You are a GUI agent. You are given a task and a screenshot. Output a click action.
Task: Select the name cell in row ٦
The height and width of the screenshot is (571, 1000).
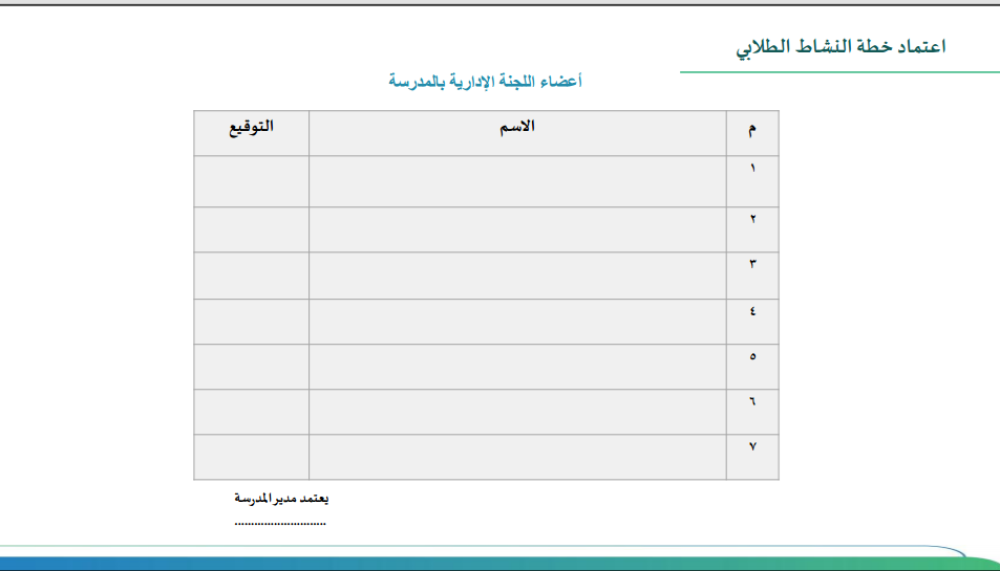[x=517, y=411]
